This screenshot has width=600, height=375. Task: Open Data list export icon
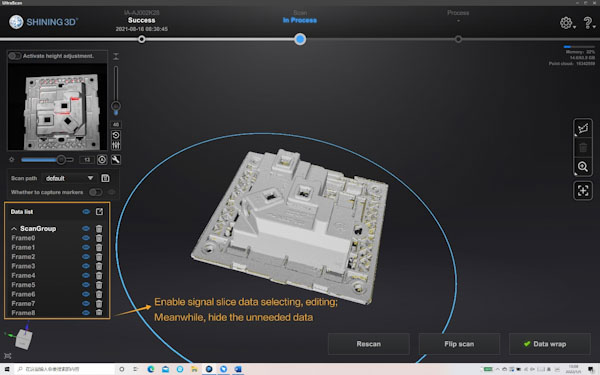pyautogui.click(x=99, y=212)
